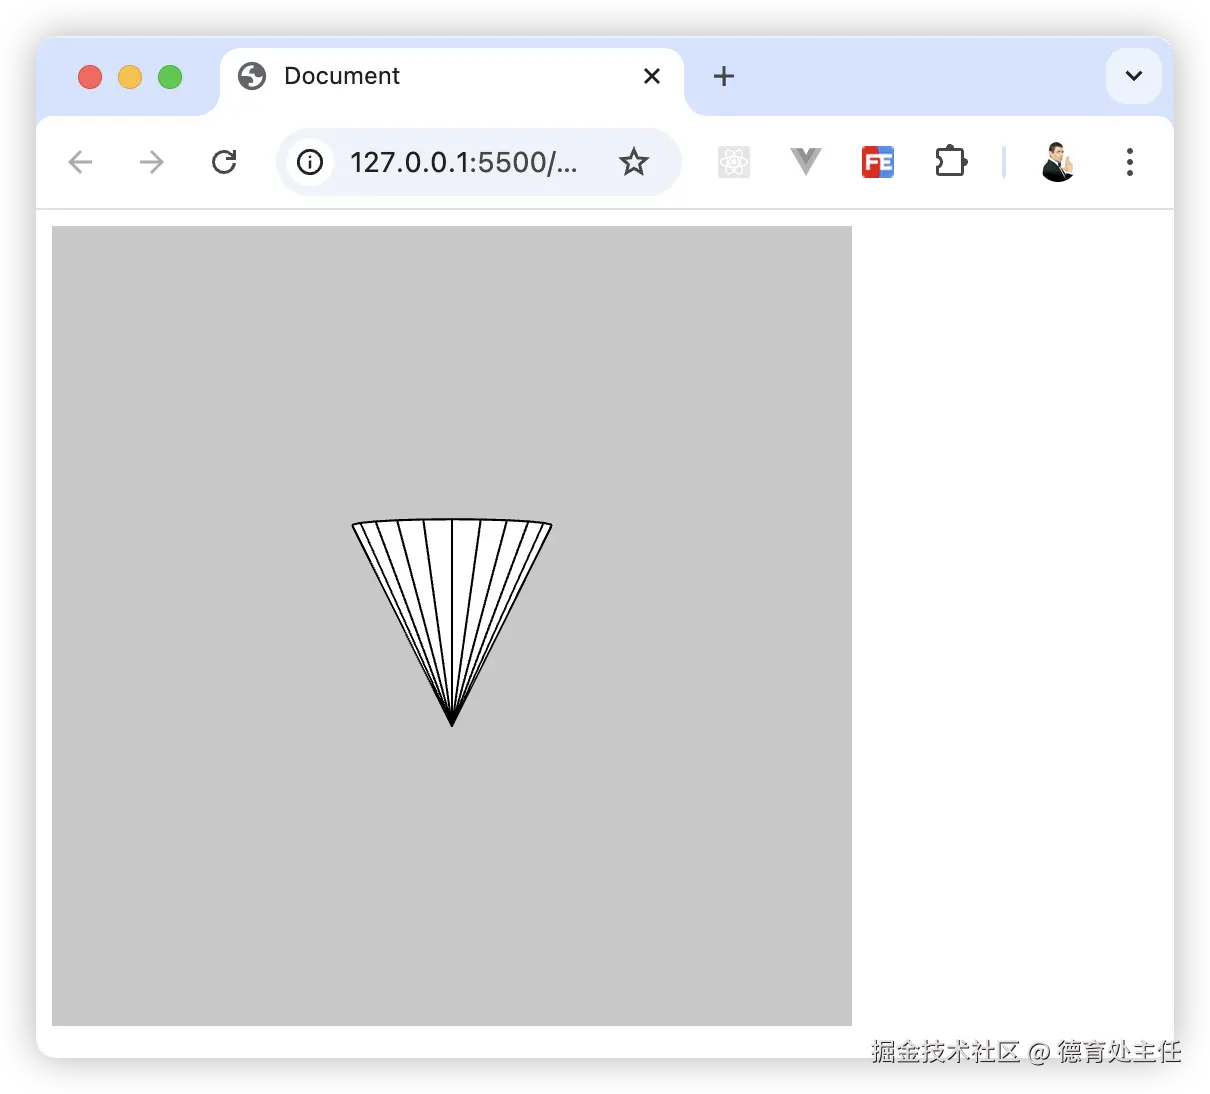Select the Document tab
This screenshot has height=1094, width=1210.
[452, 77]
